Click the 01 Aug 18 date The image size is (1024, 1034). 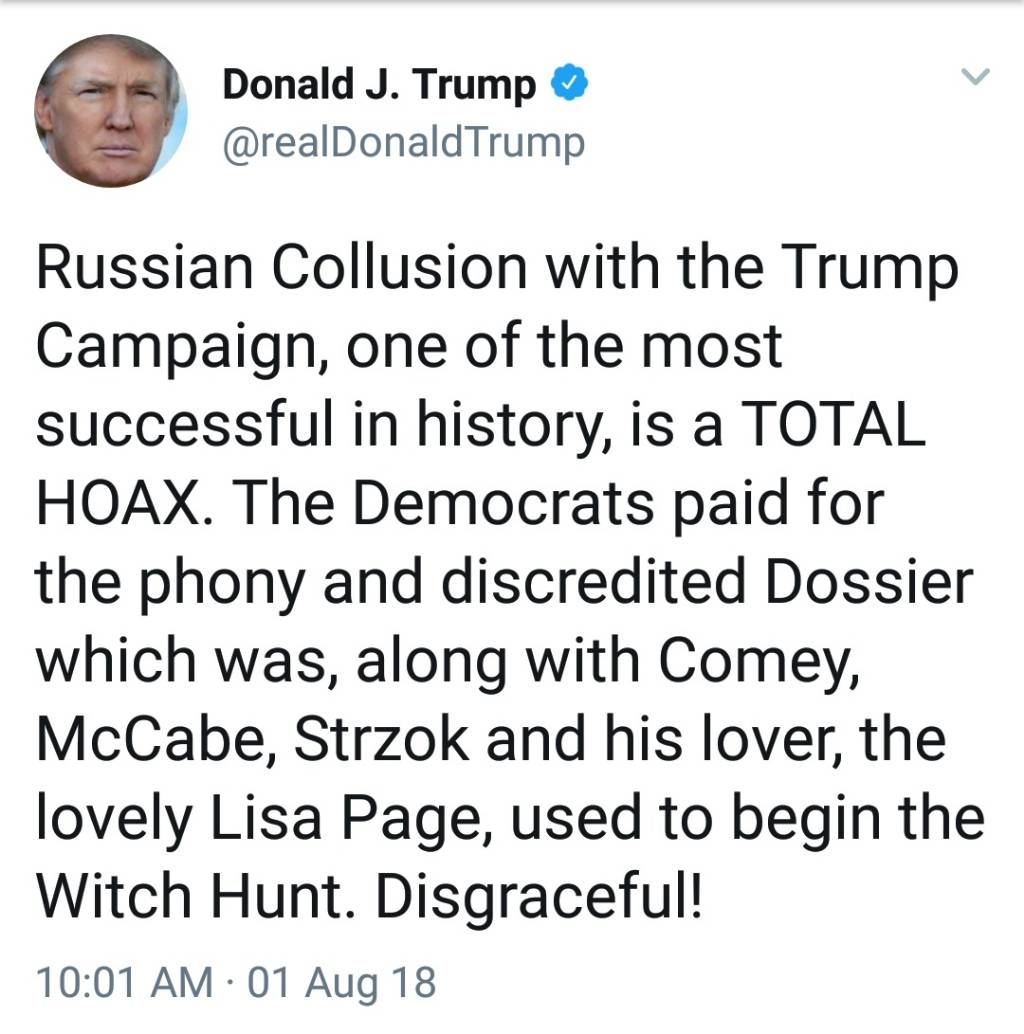[342, 982]
